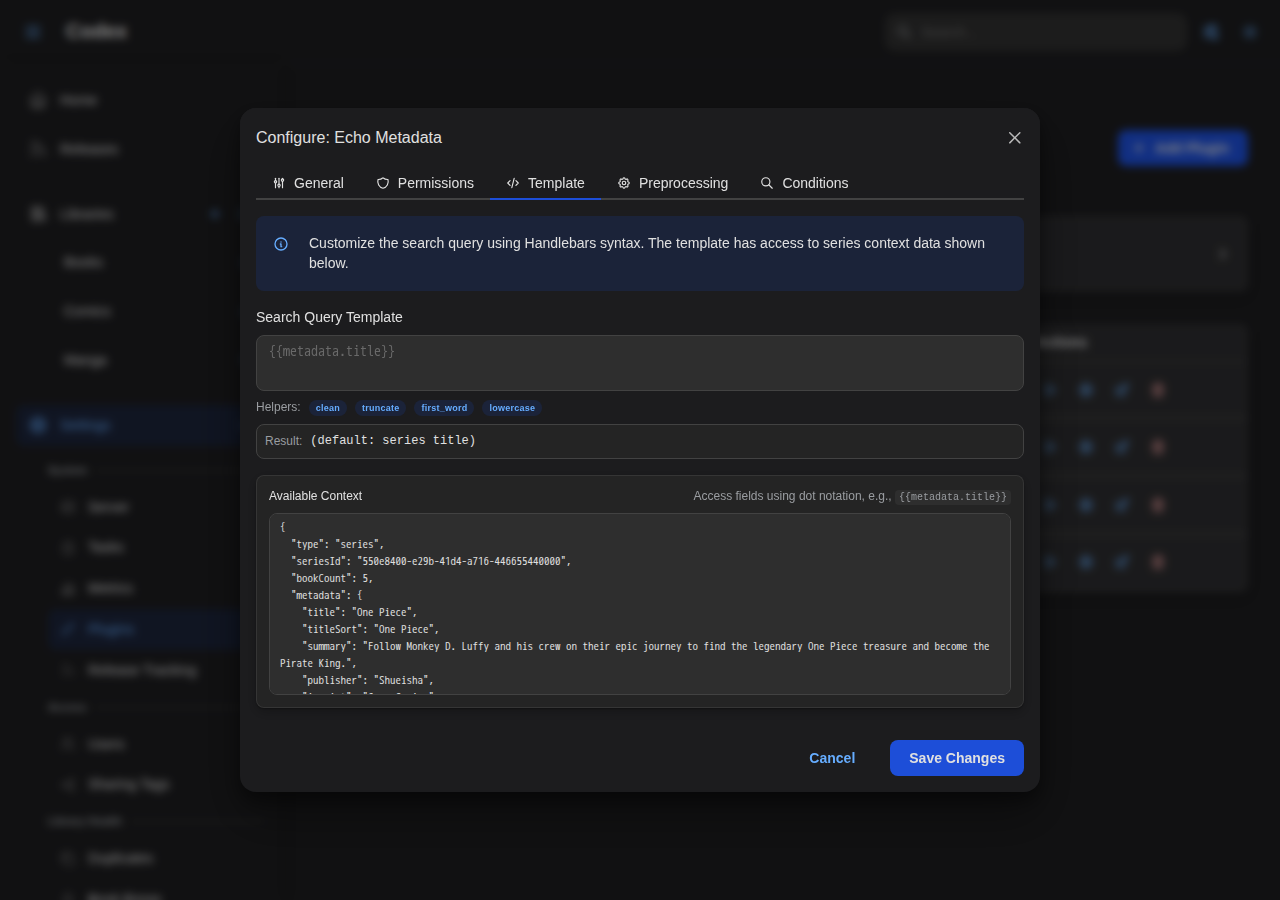
Task: Open Users in the background sidebar
Action: 107,744
